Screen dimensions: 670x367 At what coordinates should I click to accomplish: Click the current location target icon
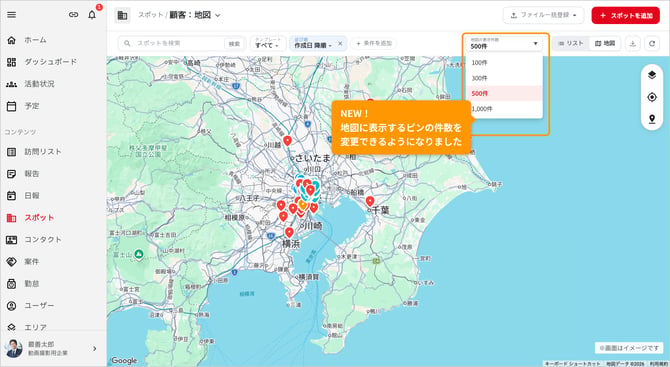pos(652,97)
